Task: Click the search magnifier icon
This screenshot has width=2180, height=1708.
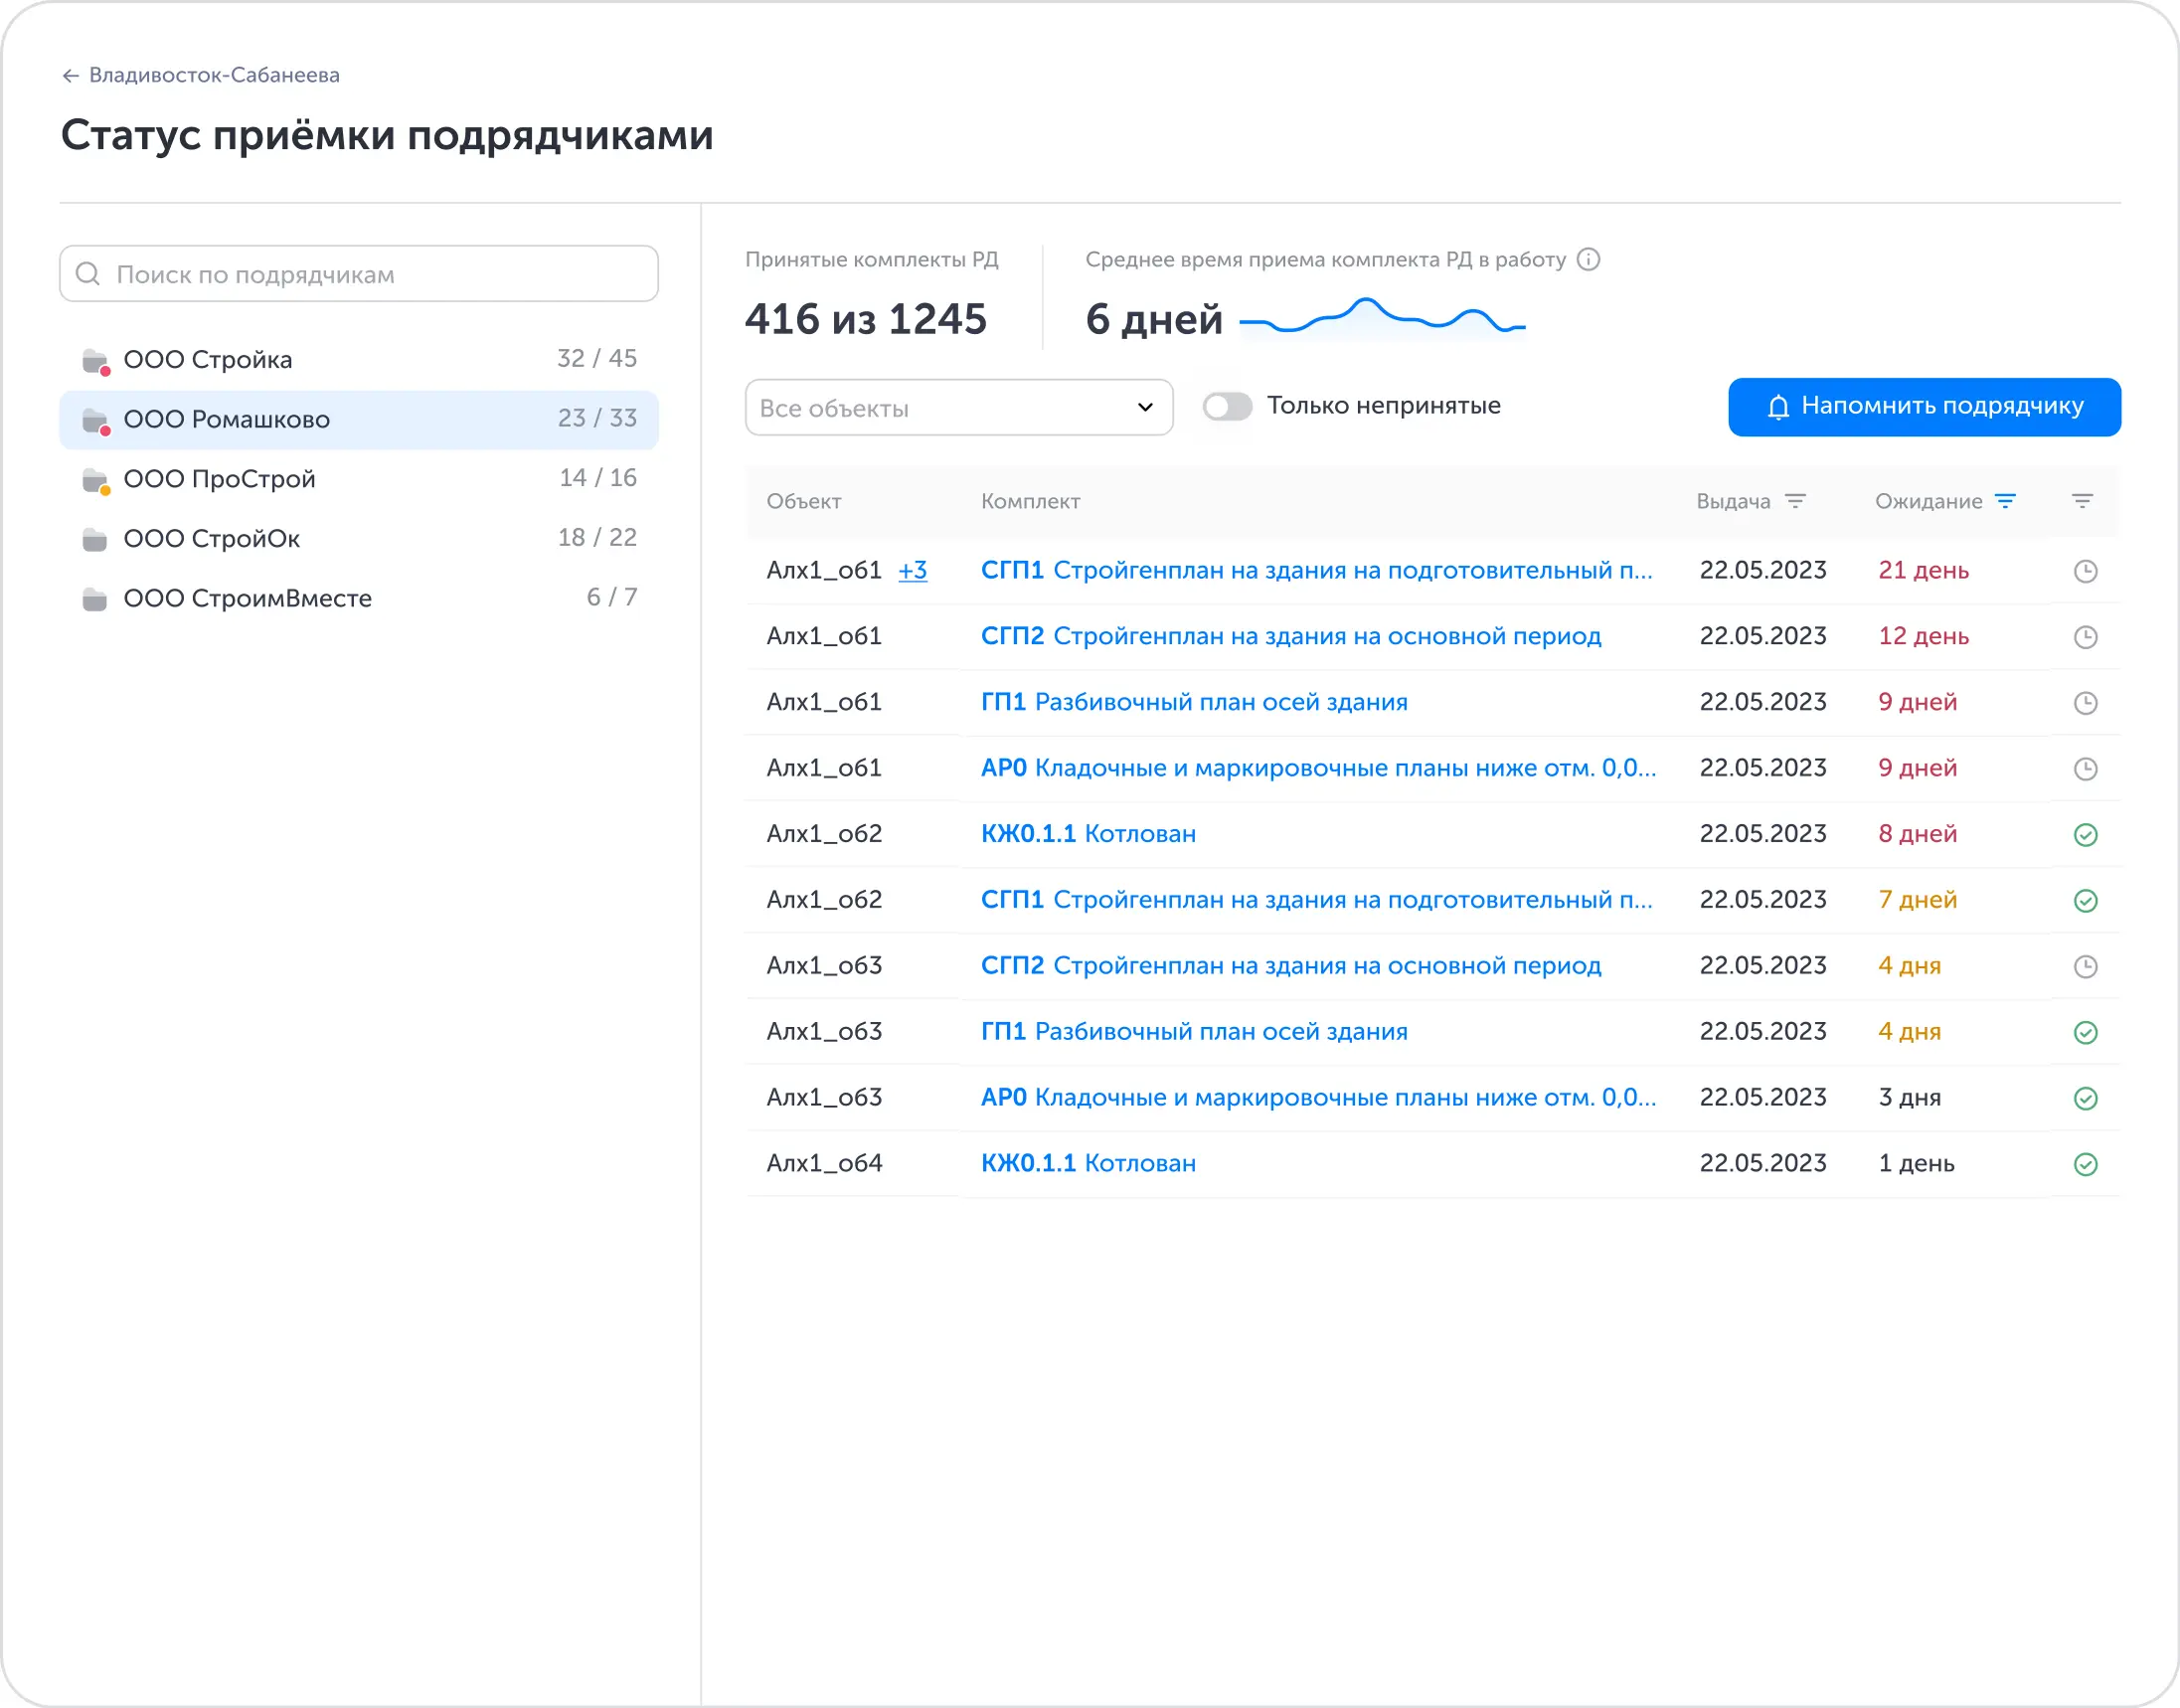Action: click(x=88, y=274)
